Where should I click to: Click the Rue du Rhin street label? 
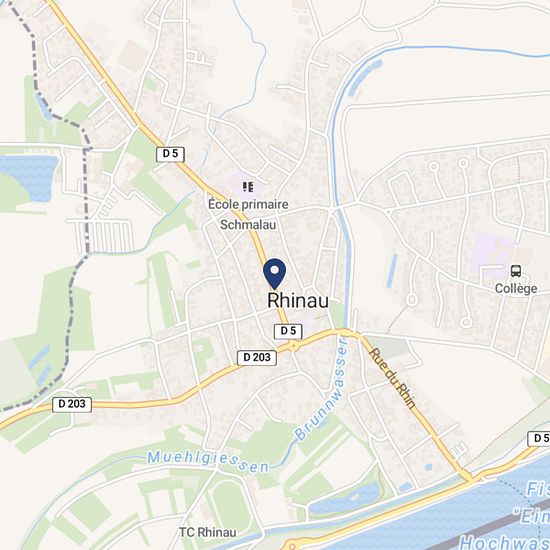[x=393, y=378]
